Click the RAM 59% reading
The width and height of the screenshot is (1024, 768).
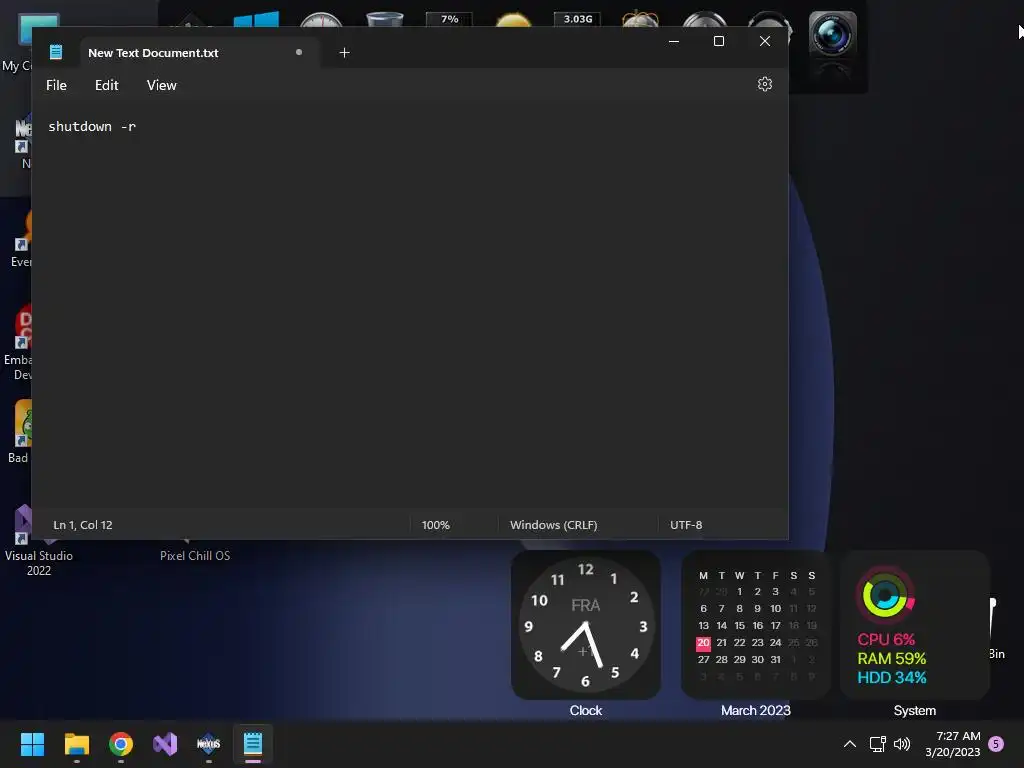point(891,658)
